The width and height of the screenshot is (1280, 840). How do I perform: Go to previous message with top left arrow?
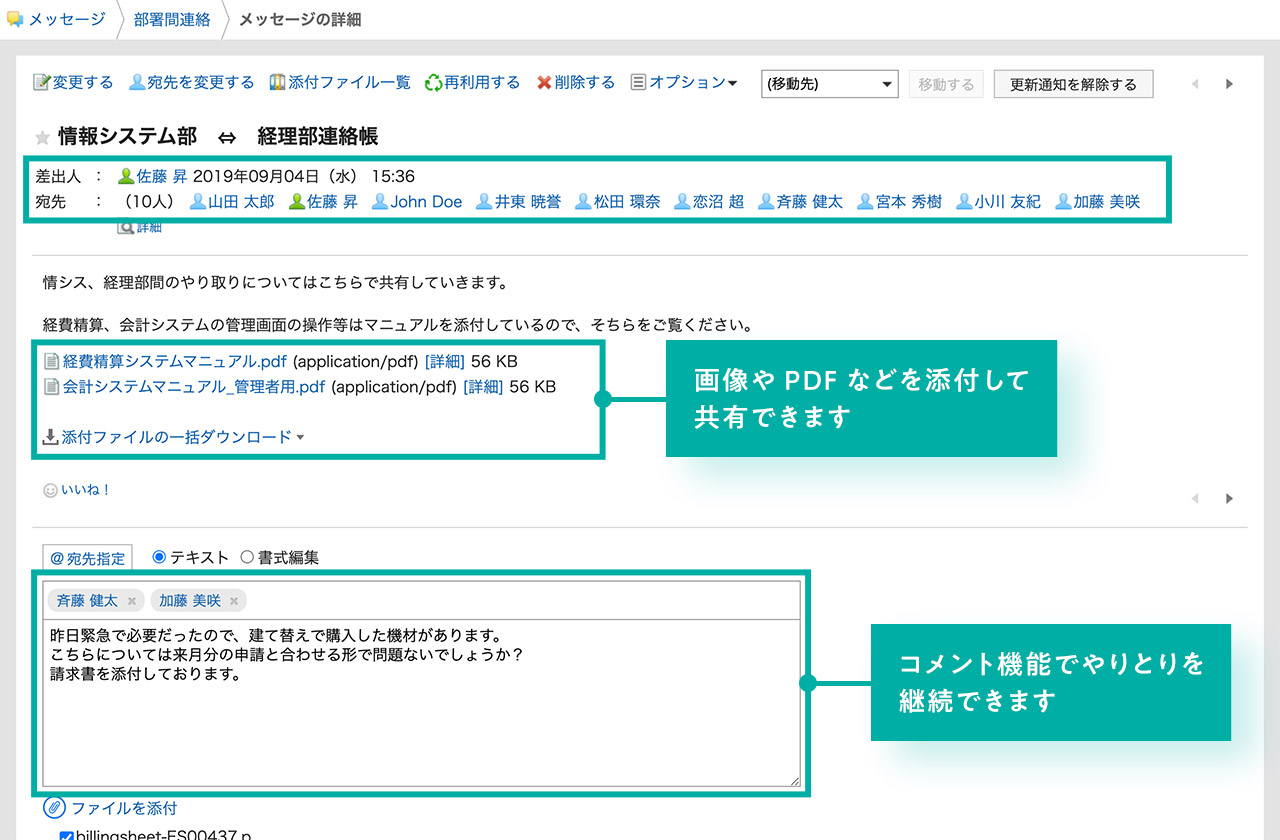tap(1195, 84)
